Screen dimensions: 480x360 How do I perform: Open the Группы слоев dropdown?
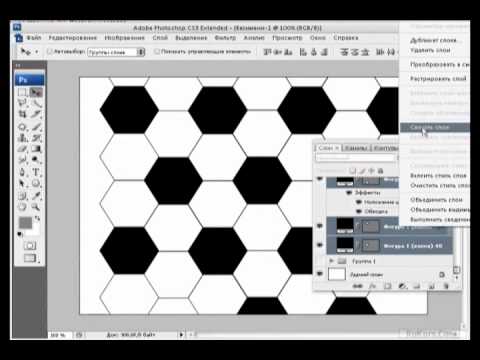coord(116,52)
